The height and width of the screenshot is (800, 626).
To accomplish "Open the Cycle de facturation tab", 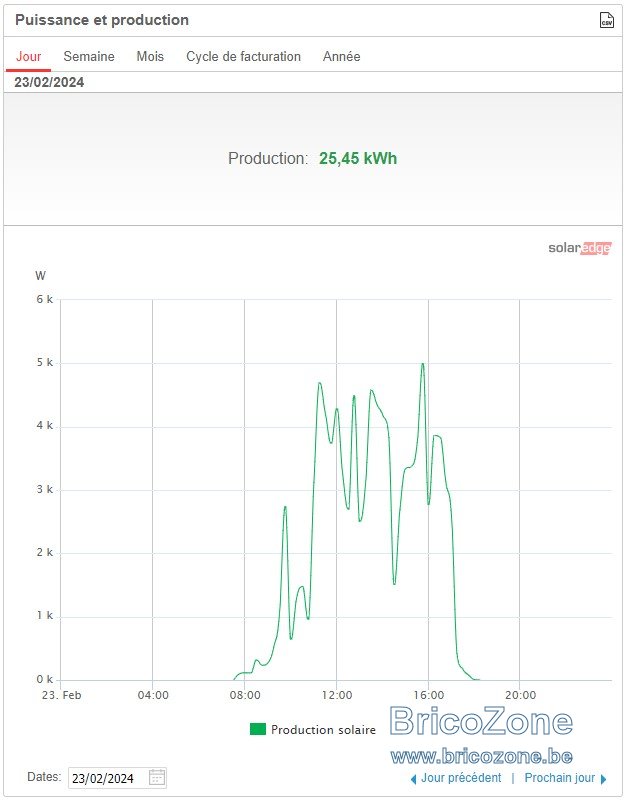I will pyautogui.click(x=243, y=56).
